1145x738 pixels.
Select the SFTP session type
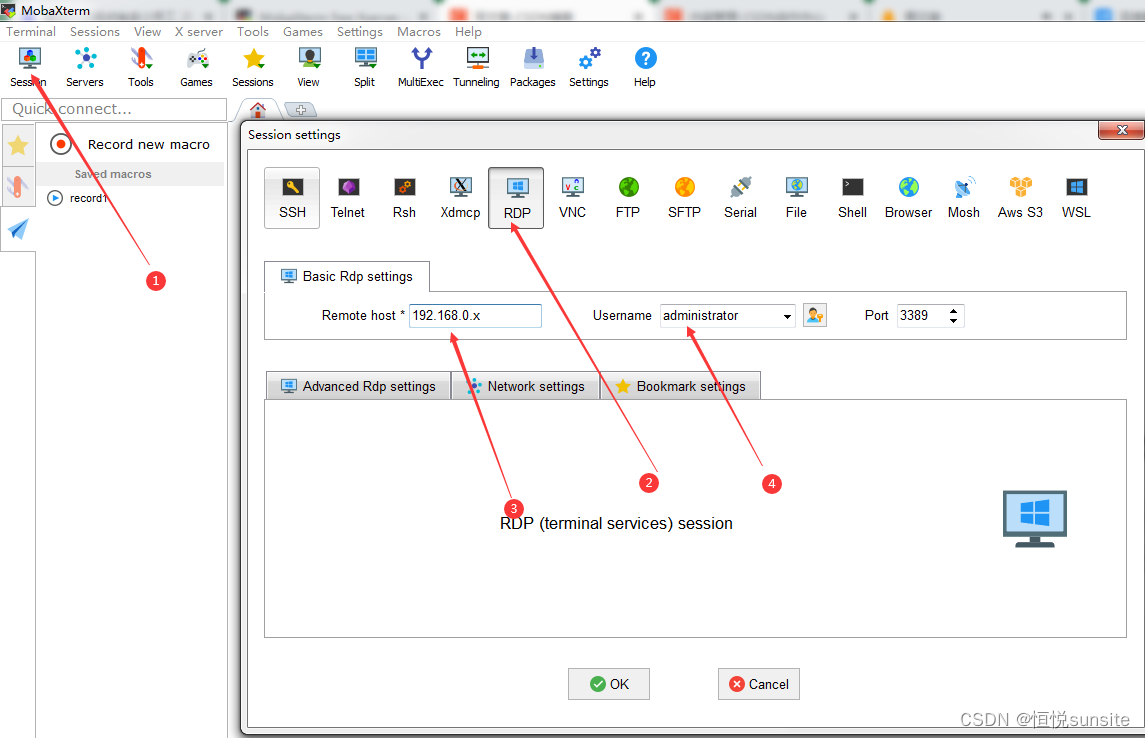click(x=684, y=197)
